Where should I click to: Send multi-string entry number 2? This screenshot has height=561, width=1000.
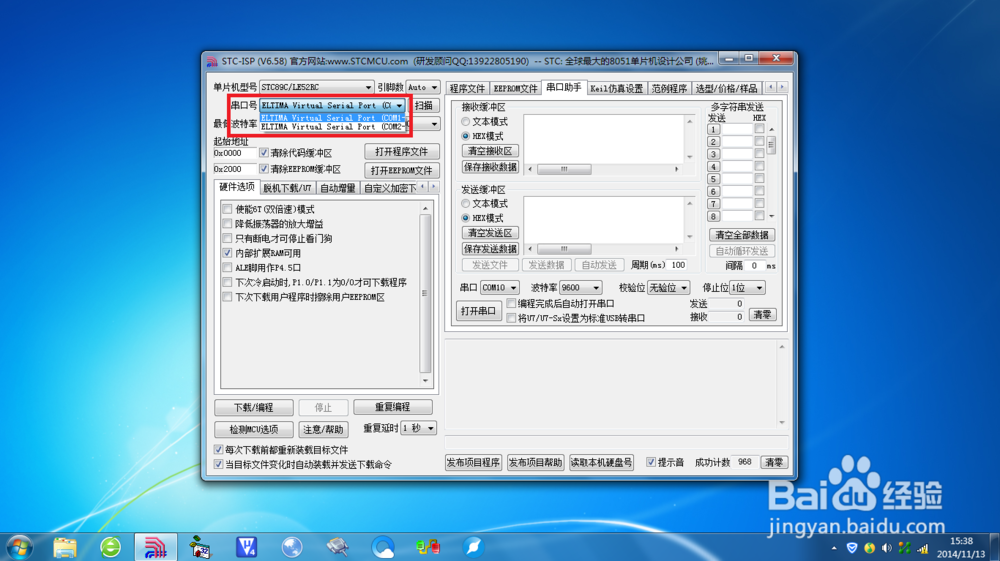point(713,142)
